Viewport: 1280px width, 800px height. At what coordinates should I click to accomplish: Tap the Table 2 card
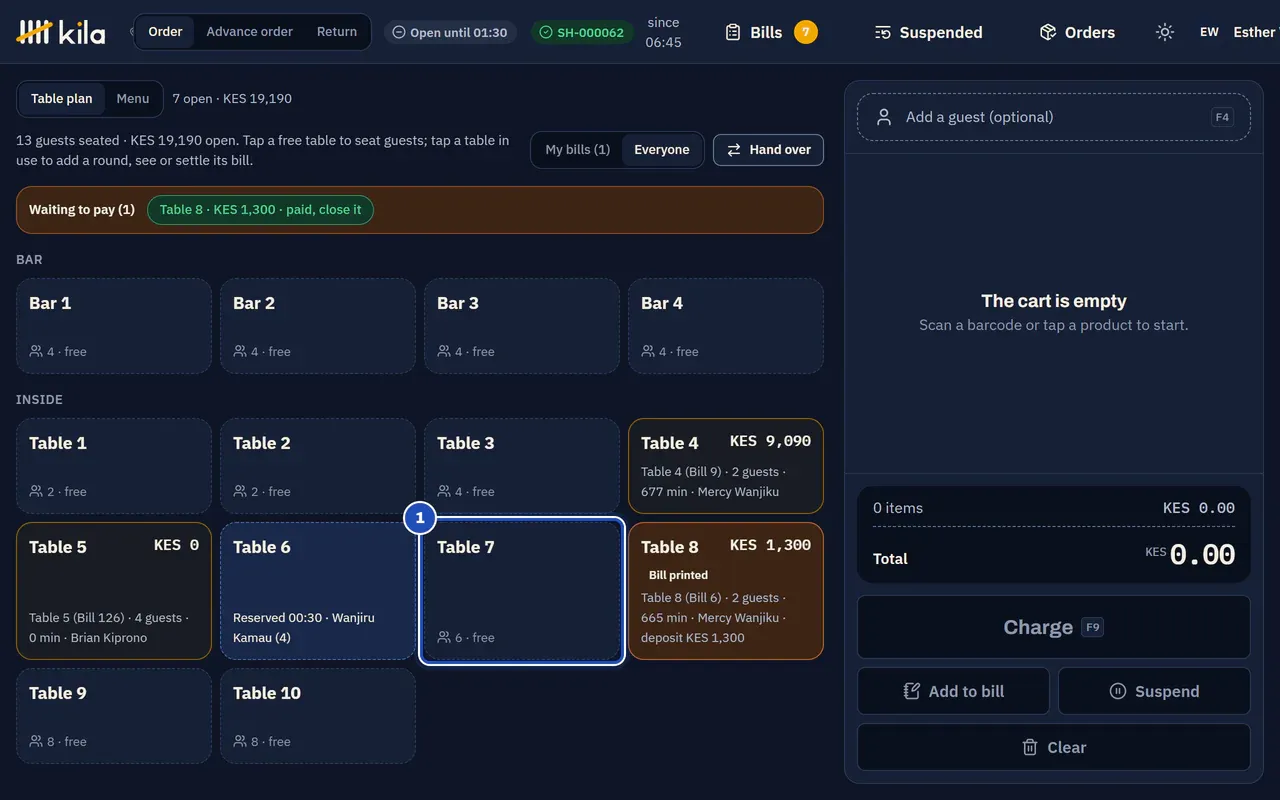click(x=318, y=466)
